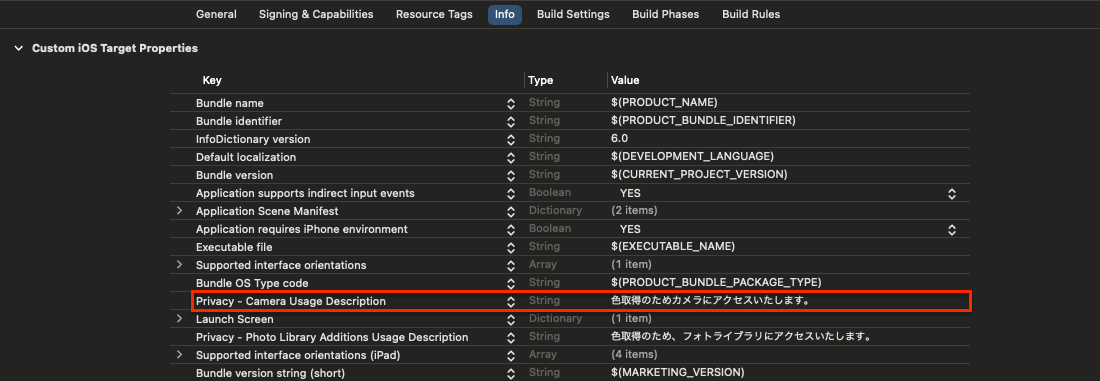Open YES dropdown for requires iPhone environment
Image resolution: width=1100 pixels, height=381 pixels.
pyautogui.click(x=952, y=229)
